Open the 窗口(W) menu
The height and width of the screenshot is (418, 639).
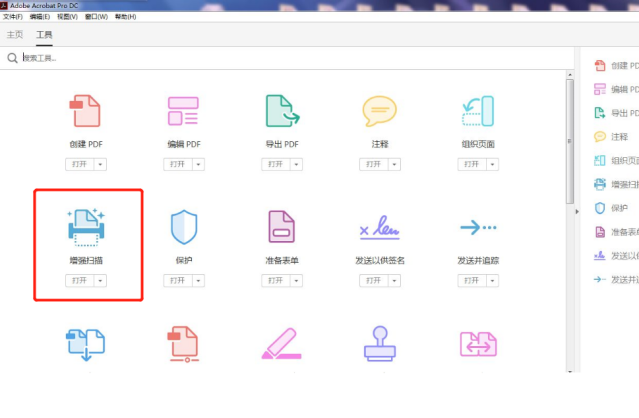pyautogui.click(x=97, y=17)
